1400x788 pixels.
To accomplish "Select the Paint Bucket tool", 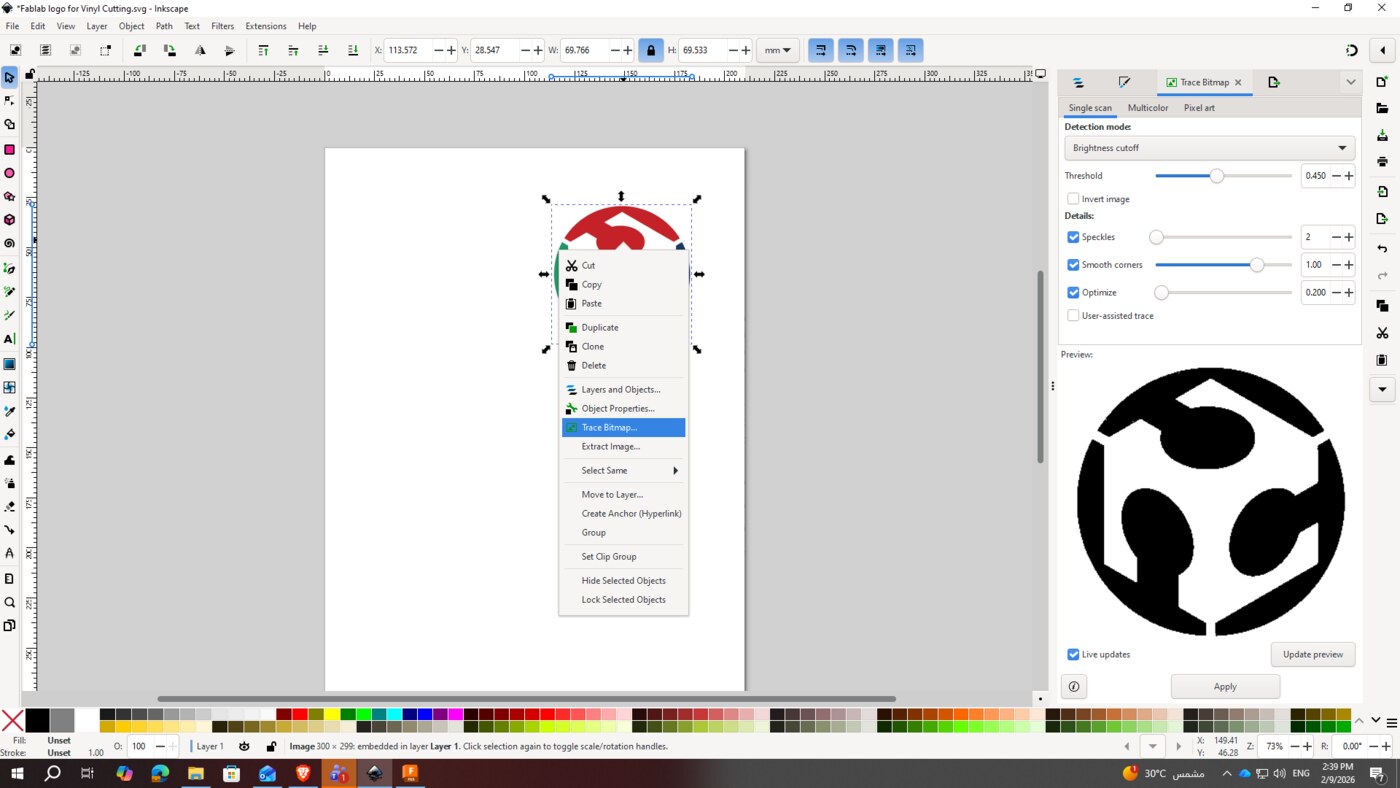I will (9, 435).
